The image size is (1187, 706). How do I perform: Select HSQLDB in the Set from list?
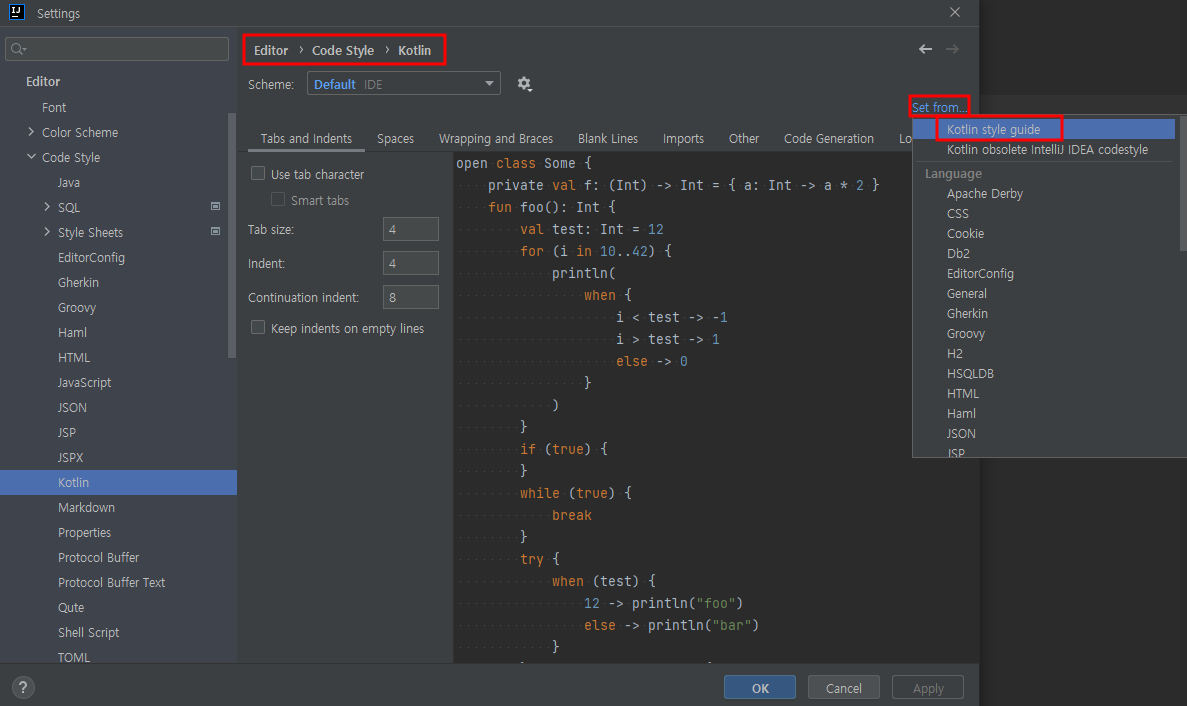coord(970,374)
